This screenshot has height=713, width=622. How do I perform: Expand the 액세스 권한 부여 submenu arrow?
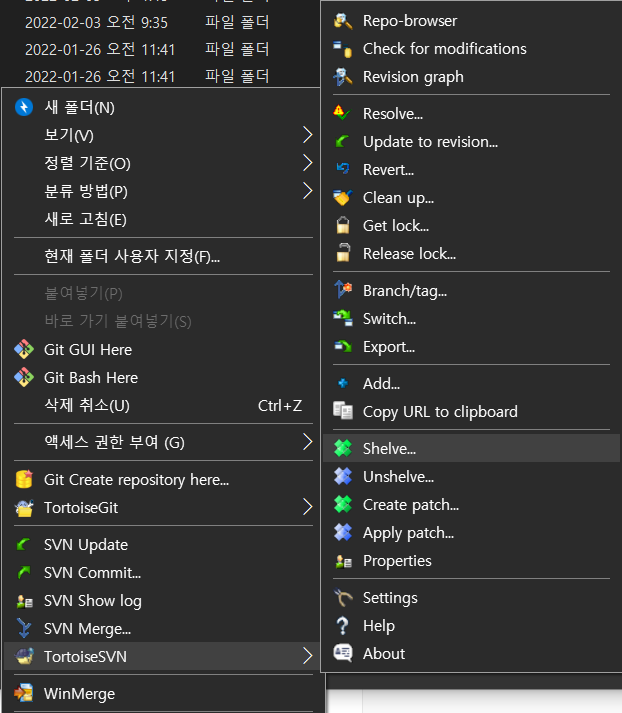tap(308, 442)
